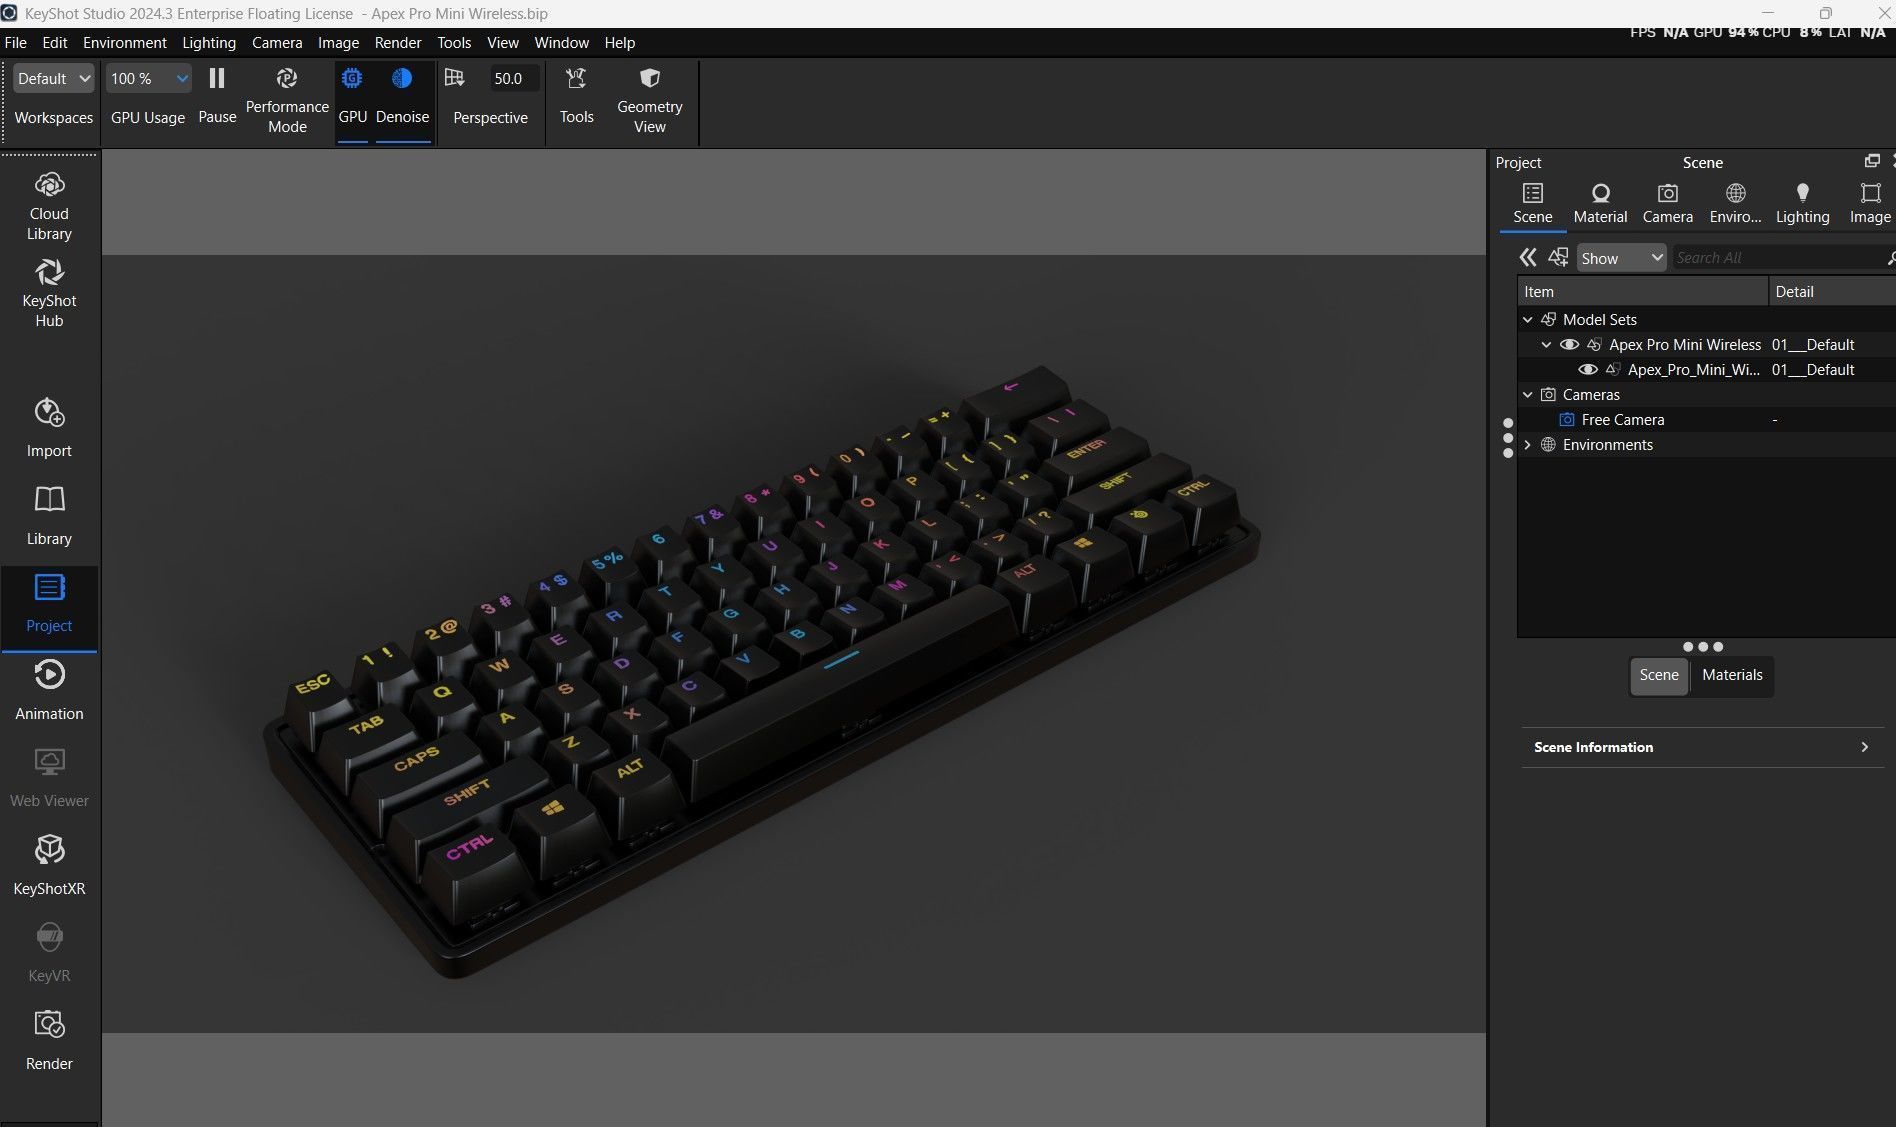This screenshot has width=1896, height=1127.
Task: Open the Tools toolbar button
Action: pos(576,96)
